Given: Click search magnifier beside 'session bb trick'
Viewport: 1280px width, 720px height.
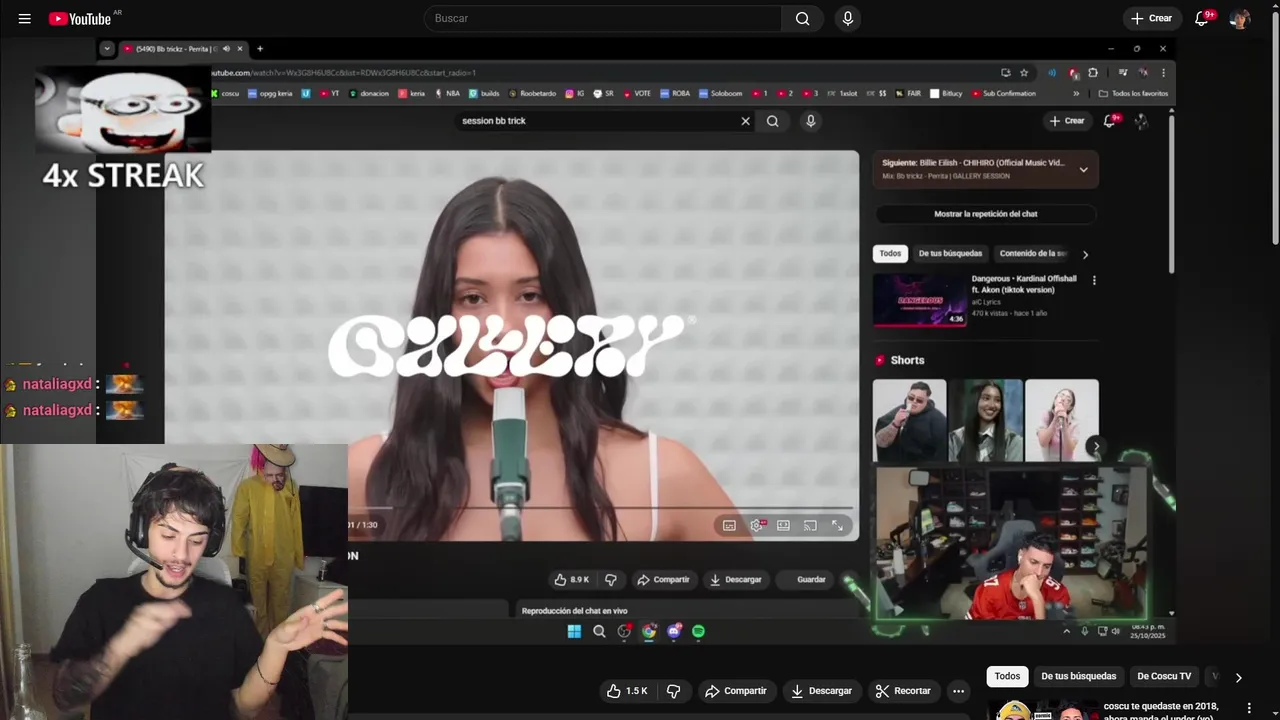Looking at the screenshot, I should (772, 121).
